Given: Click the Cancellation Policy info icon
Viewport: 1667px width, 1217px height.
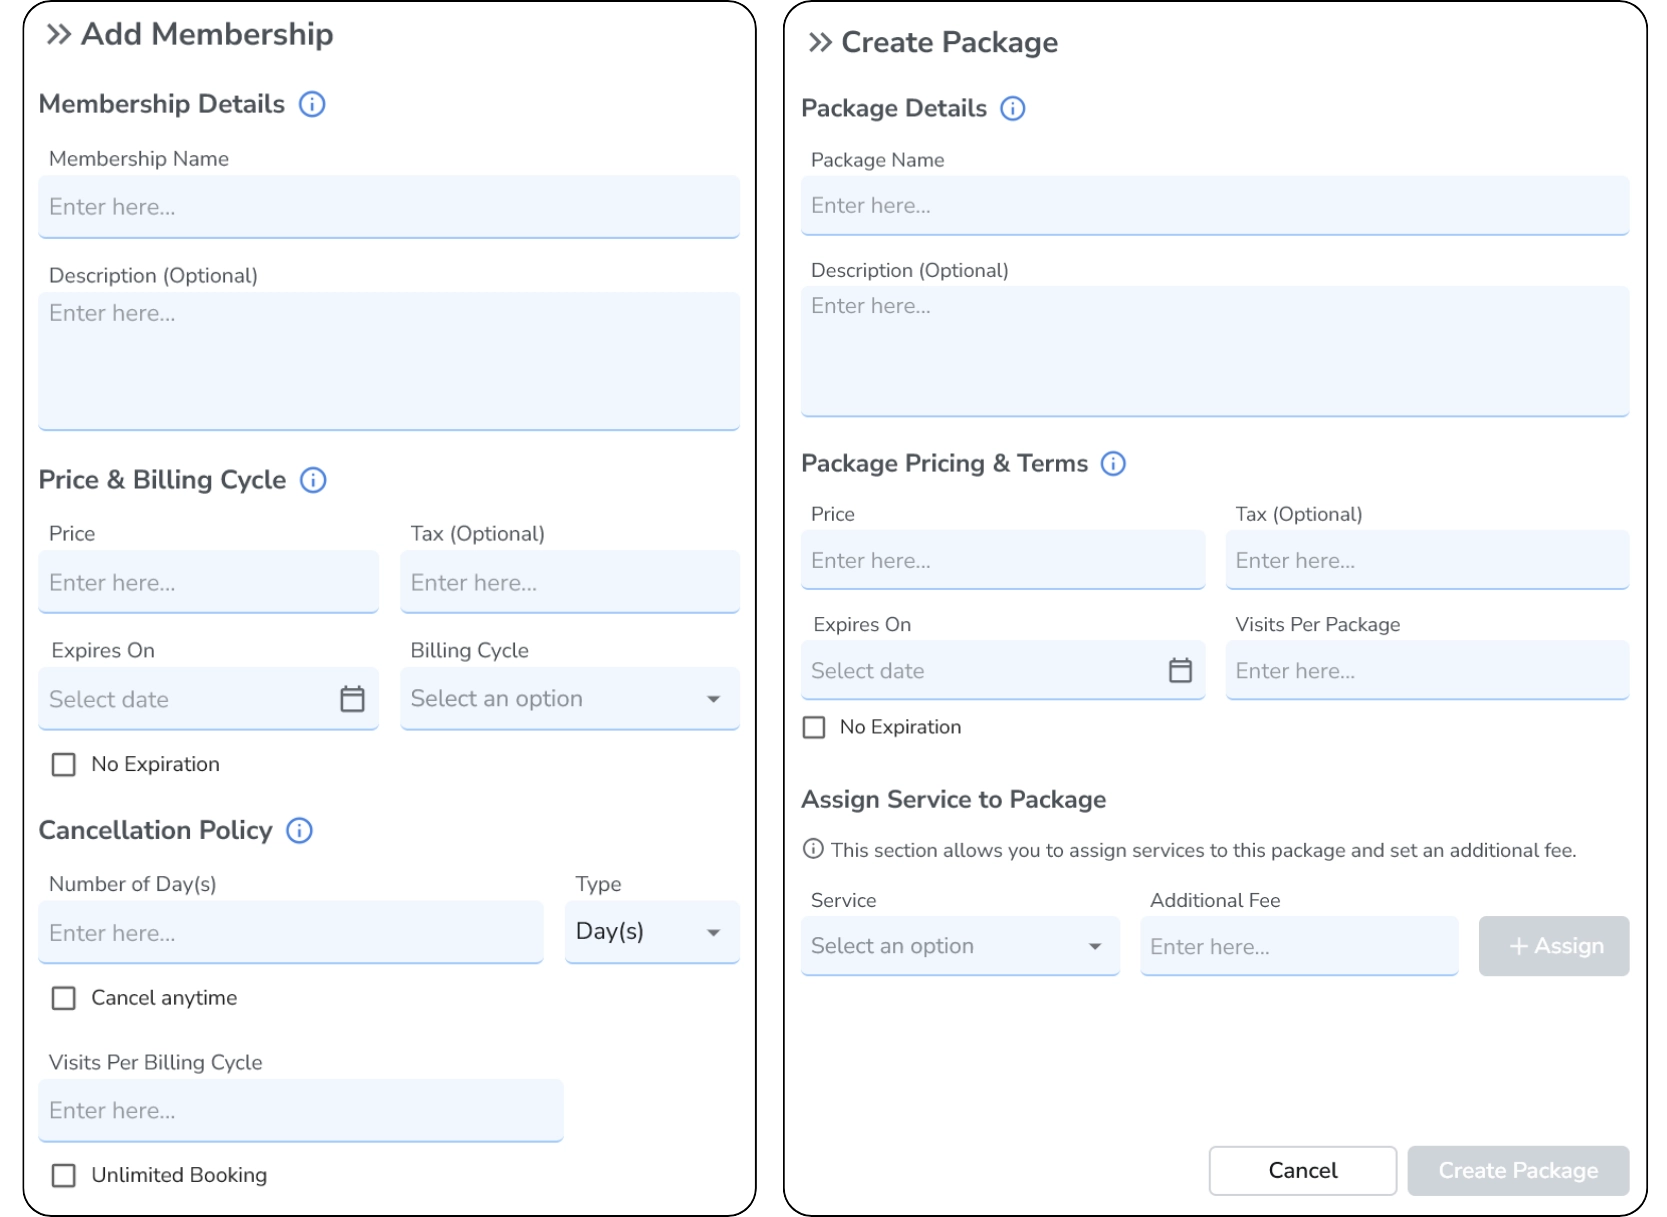Looking at the screenshot, I should pos(299,831).
